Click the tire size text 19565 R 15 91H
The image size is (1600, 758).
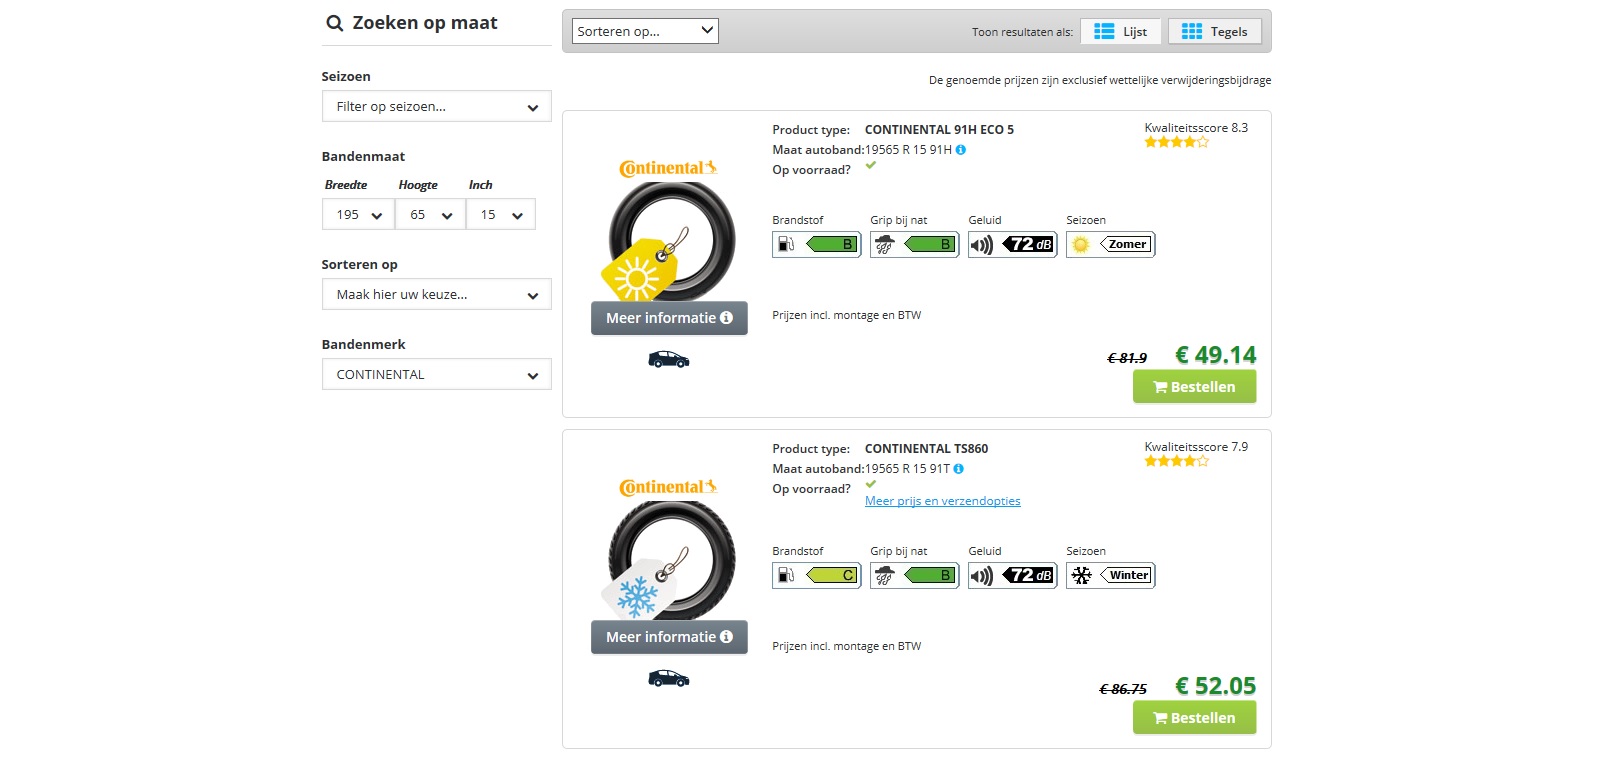click(908, 150)
